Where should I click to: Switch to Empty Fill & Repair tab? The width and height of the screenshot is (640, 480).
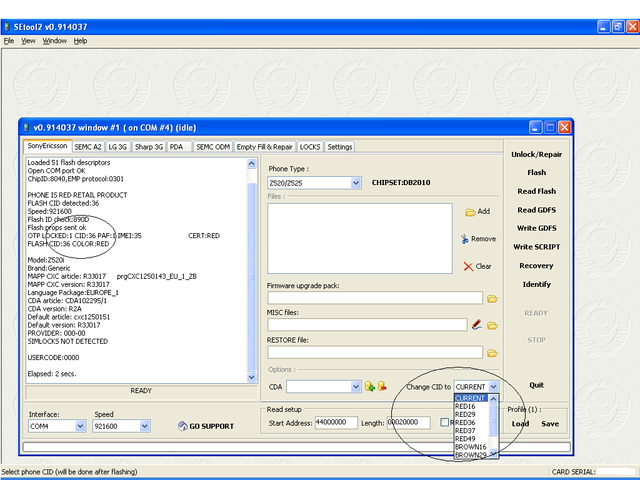click(264, 147)
